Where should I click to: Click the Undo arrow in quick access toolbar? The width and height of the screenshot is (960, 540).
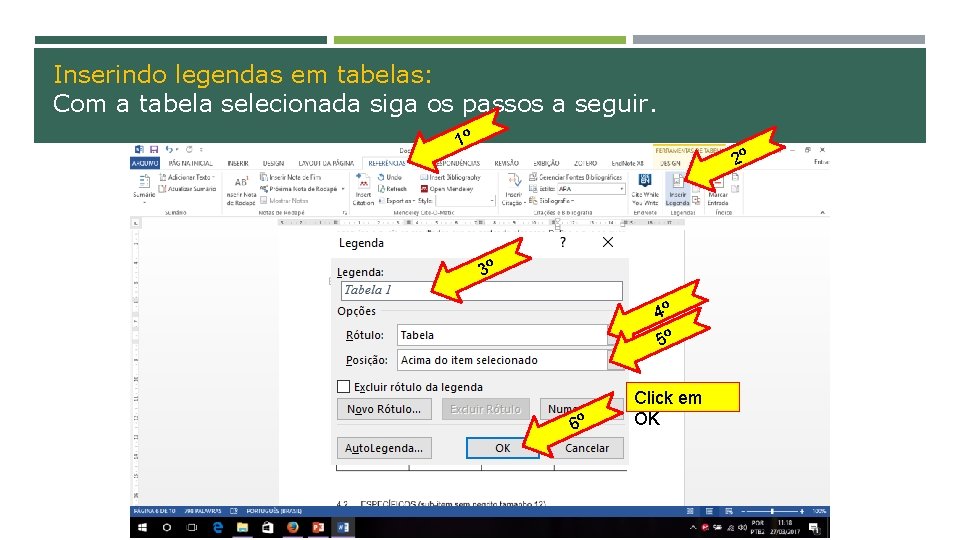tap(169, 149)
